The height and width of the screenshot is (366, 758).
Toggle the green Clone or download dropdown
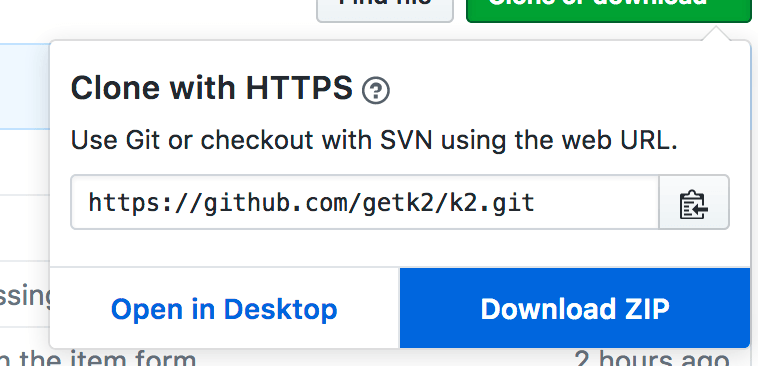point(609,11)
